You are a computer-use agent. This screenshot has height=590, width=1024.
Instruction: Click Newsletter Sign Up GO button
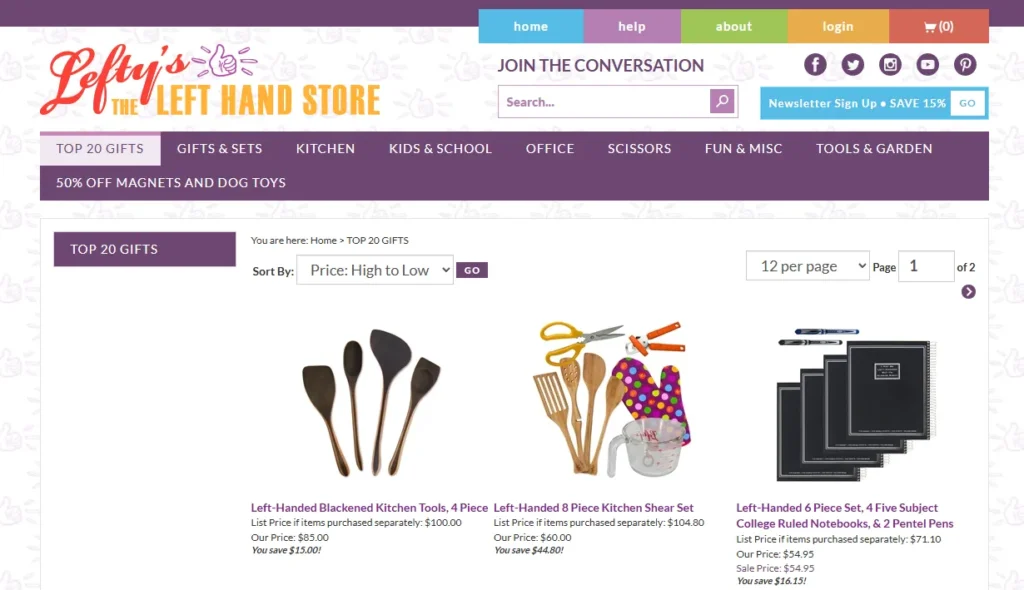pyautogui.click(x=967, y=103)
